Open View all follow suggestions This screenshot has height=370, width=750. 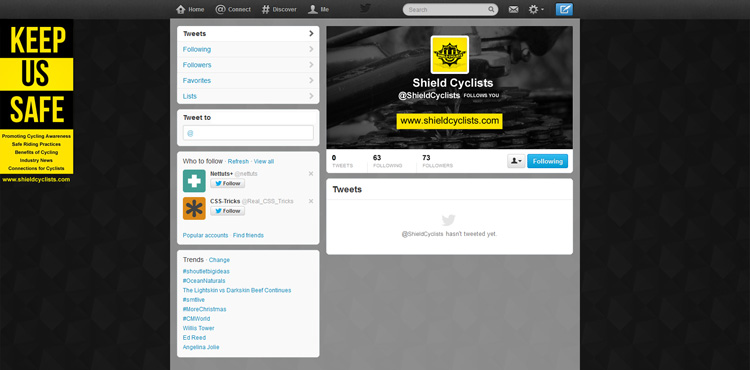coord(264,162)
